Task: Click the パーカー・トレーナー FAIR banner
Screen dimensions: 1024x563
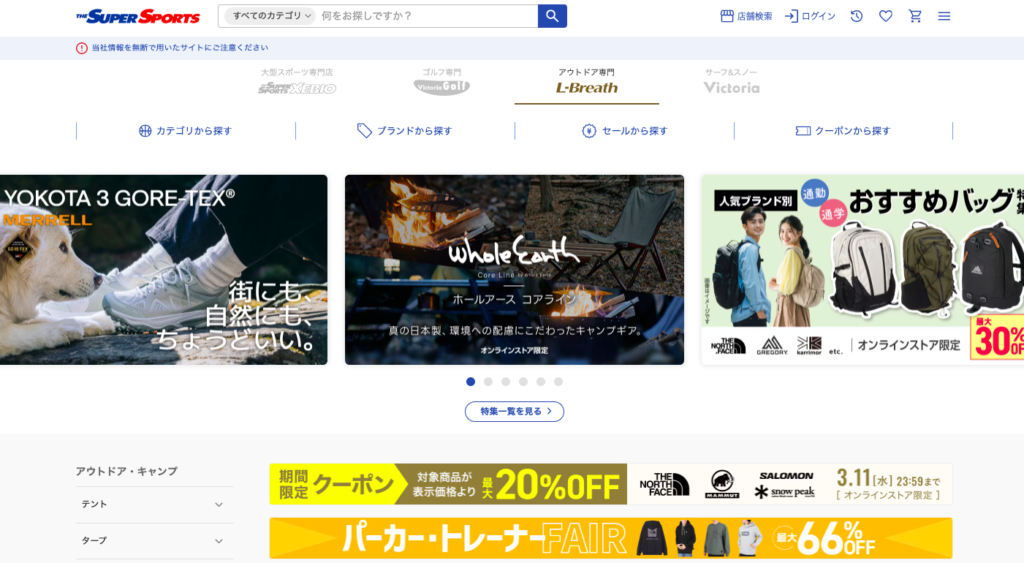Action: pyautogui.click(x=611, y=538)
